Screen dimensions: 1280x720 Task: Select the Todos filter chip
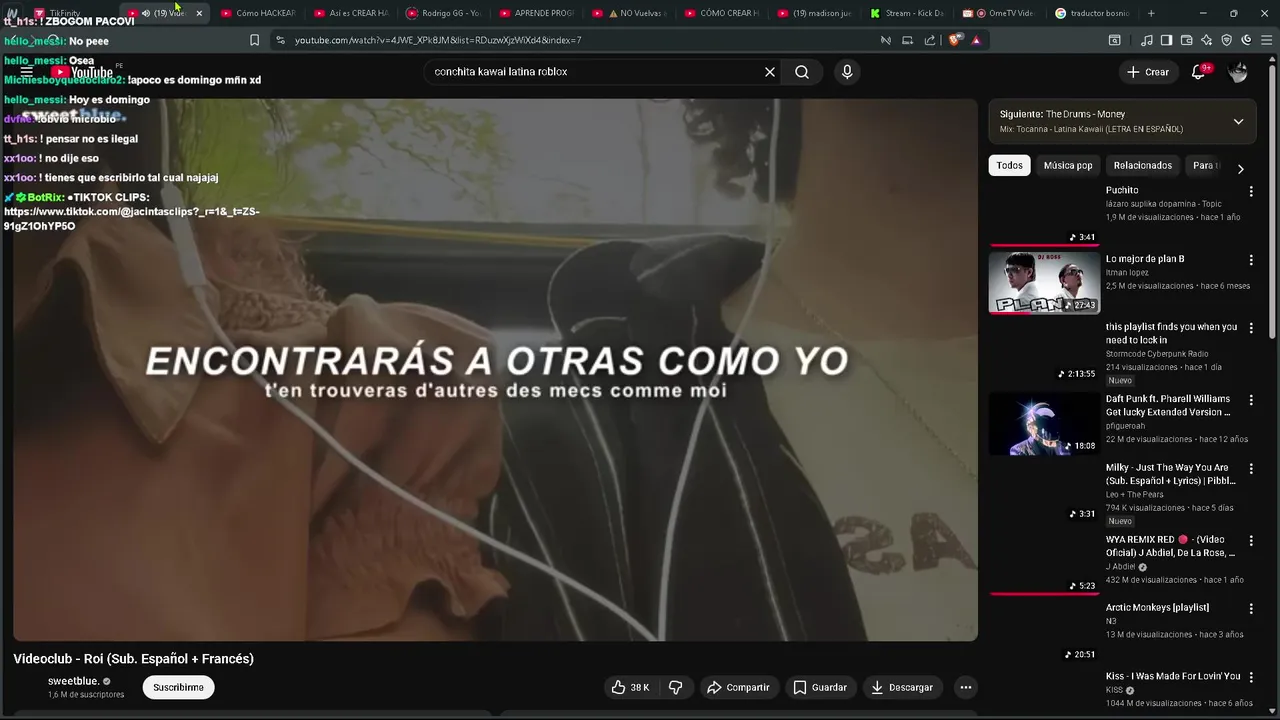pos(1009,165)
